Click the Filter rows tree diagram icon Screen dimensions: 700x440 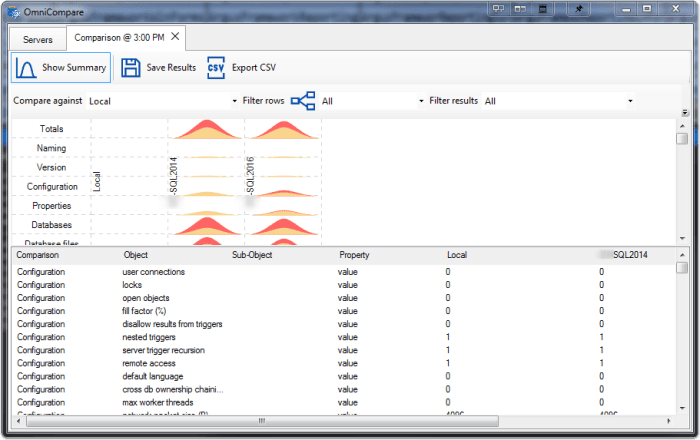pos(303,101)
